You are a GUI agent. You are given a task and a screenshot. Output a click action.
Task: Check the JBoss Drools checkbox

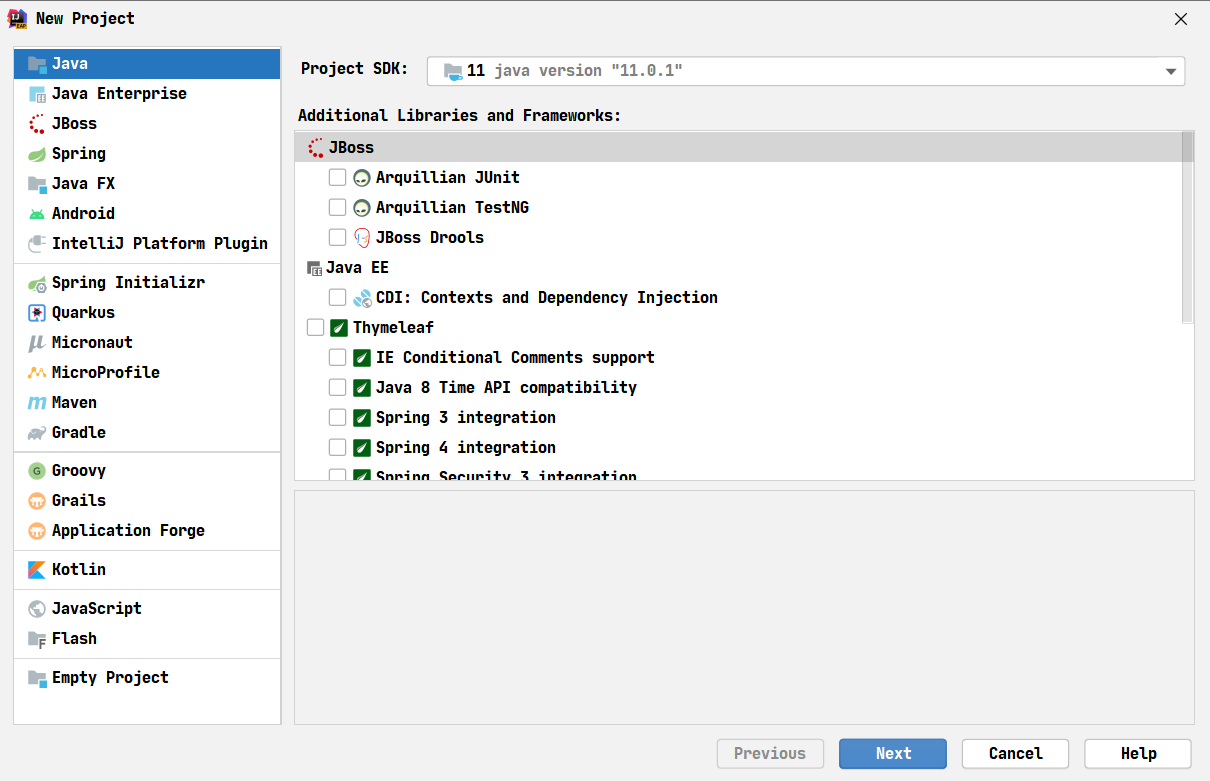pyautogui.click(x=338, y=238)
